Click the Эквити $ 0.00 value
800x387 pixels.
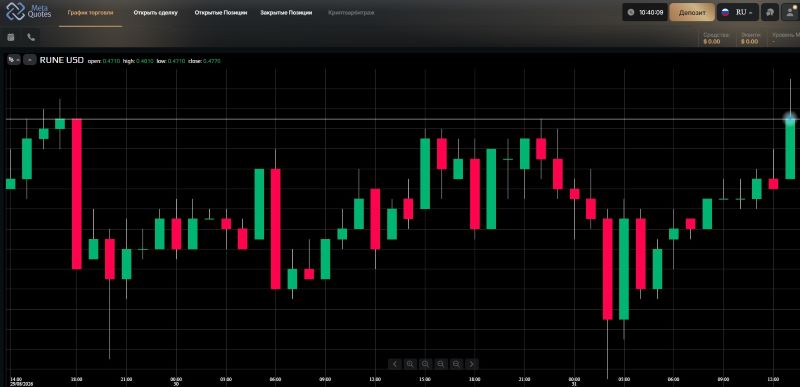pos(749,41)
